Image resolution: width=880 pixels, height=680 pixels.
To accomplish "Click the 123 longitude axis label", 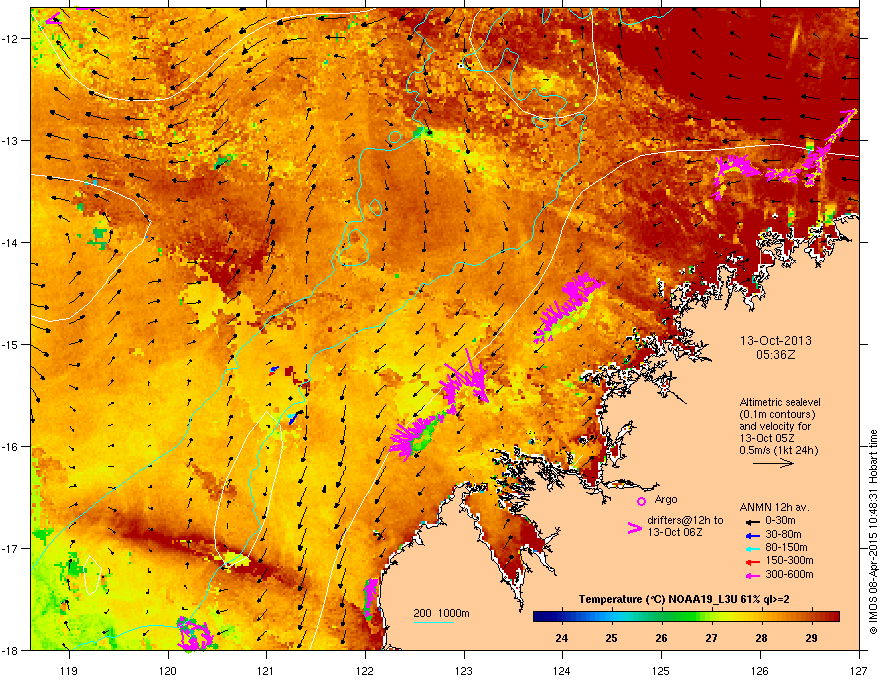I will (x=464, y=670).
